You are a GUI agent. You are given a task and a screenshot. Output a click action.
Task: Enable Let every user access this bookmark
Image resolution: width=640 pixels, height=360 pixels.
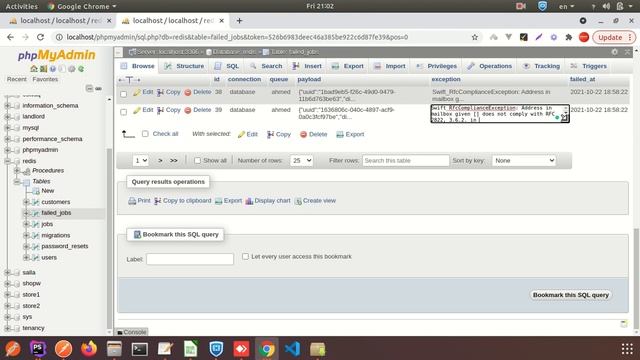click(x=245, y=256)
